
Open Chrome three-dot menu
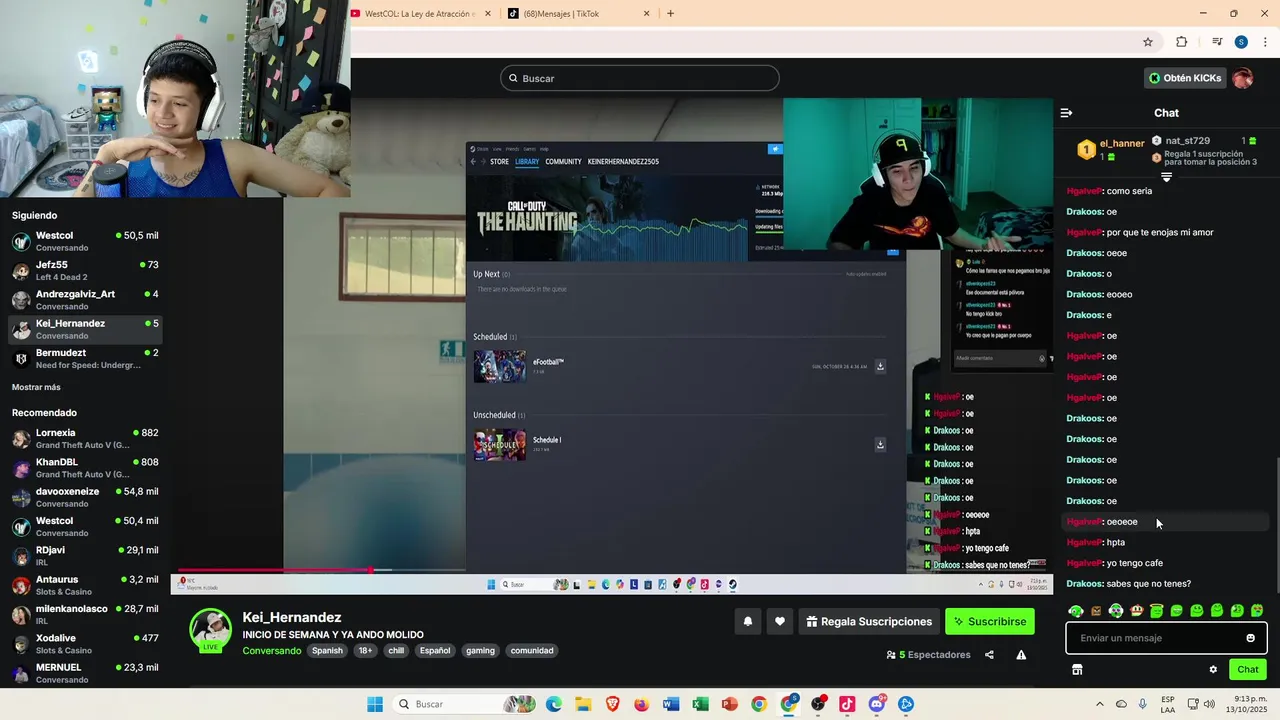pos(1265,42)
